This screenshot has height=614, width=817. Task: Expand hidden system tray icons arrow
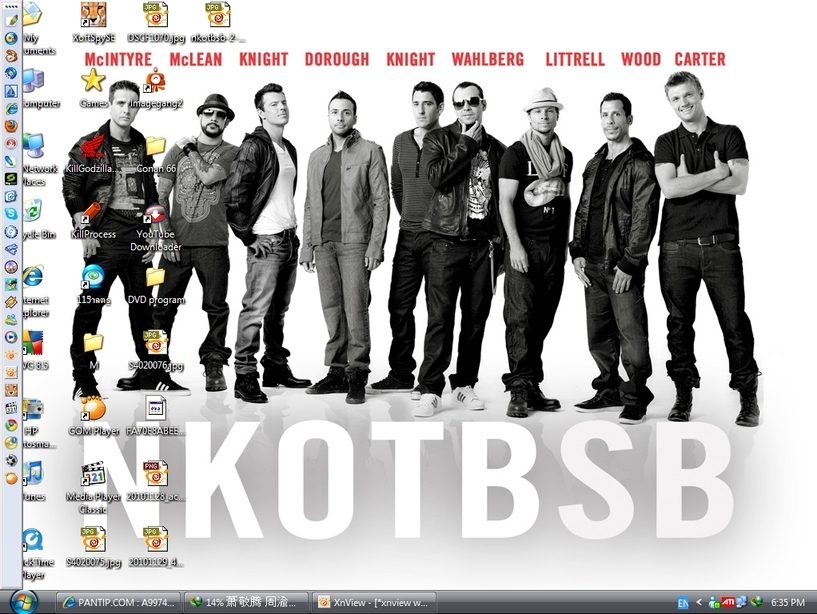699,603
